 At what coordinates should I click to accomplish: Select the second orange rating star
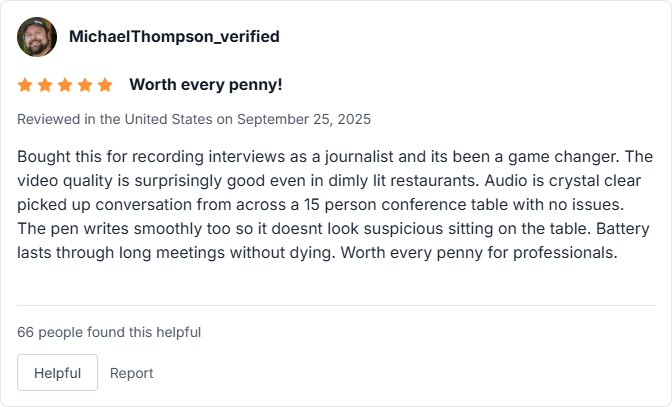pyautogui.click(x=45, y=85)
